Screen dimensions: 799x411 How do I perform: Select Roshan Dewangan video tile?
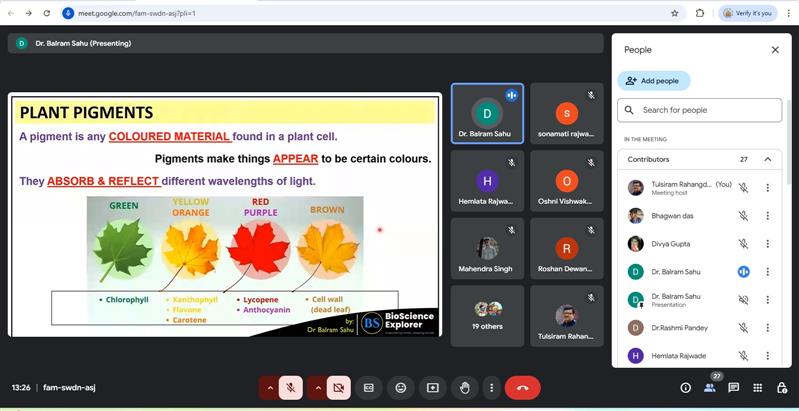[x=567, y=249]
